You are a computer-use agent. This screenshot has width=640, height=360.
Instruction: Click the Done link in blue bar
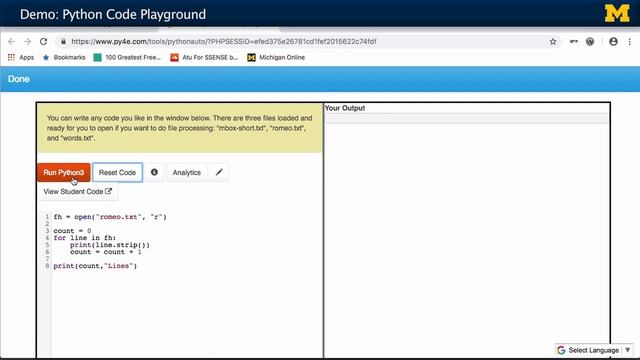click(x=18, y=79)
